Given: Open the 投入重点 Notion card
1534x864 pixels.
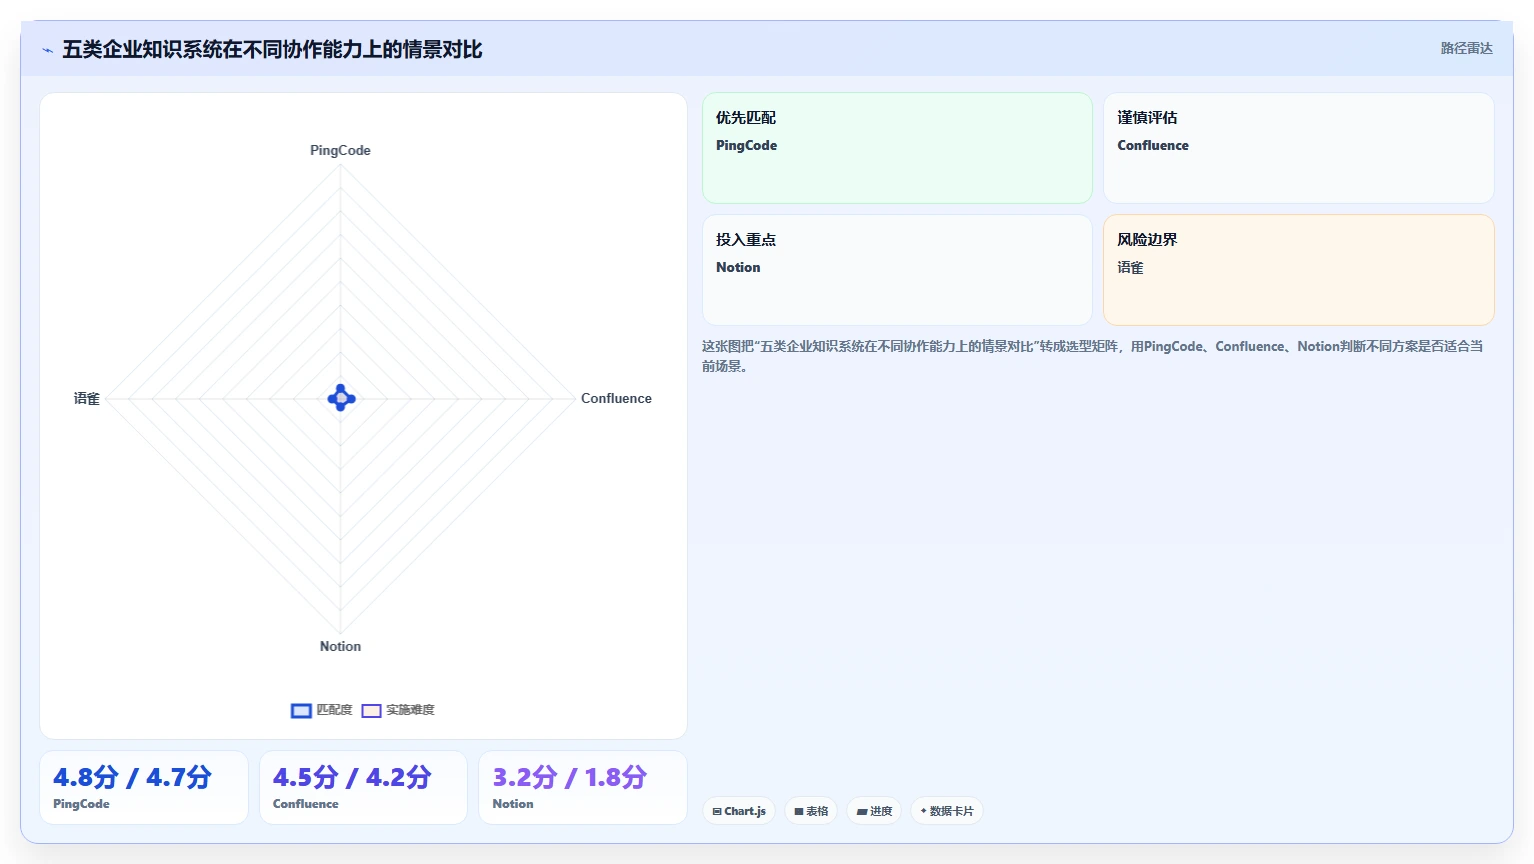Looking at the screenshot, I should (x=897, y=270).
